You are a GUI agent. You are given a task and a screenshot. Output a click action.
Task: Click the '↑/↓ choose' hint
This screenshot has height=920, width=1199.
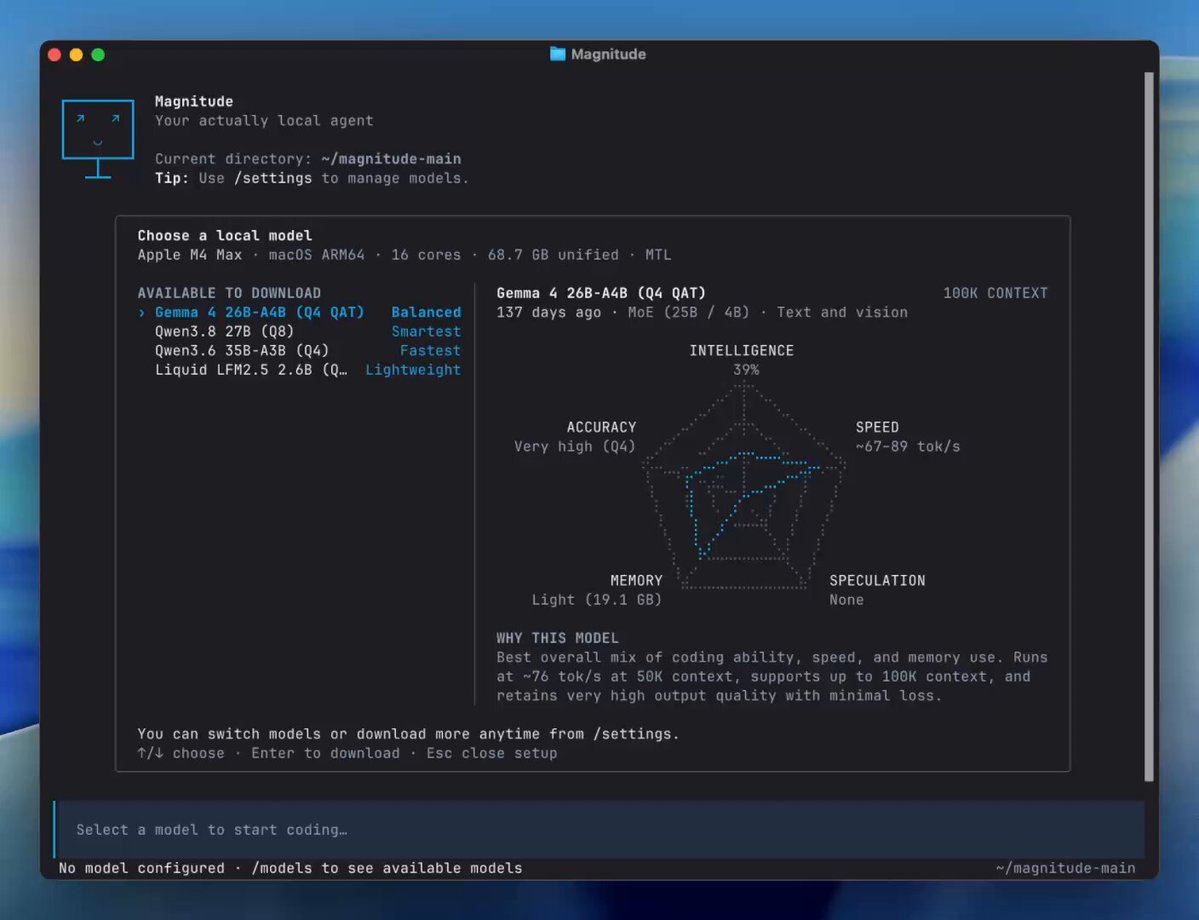(181, 753)
